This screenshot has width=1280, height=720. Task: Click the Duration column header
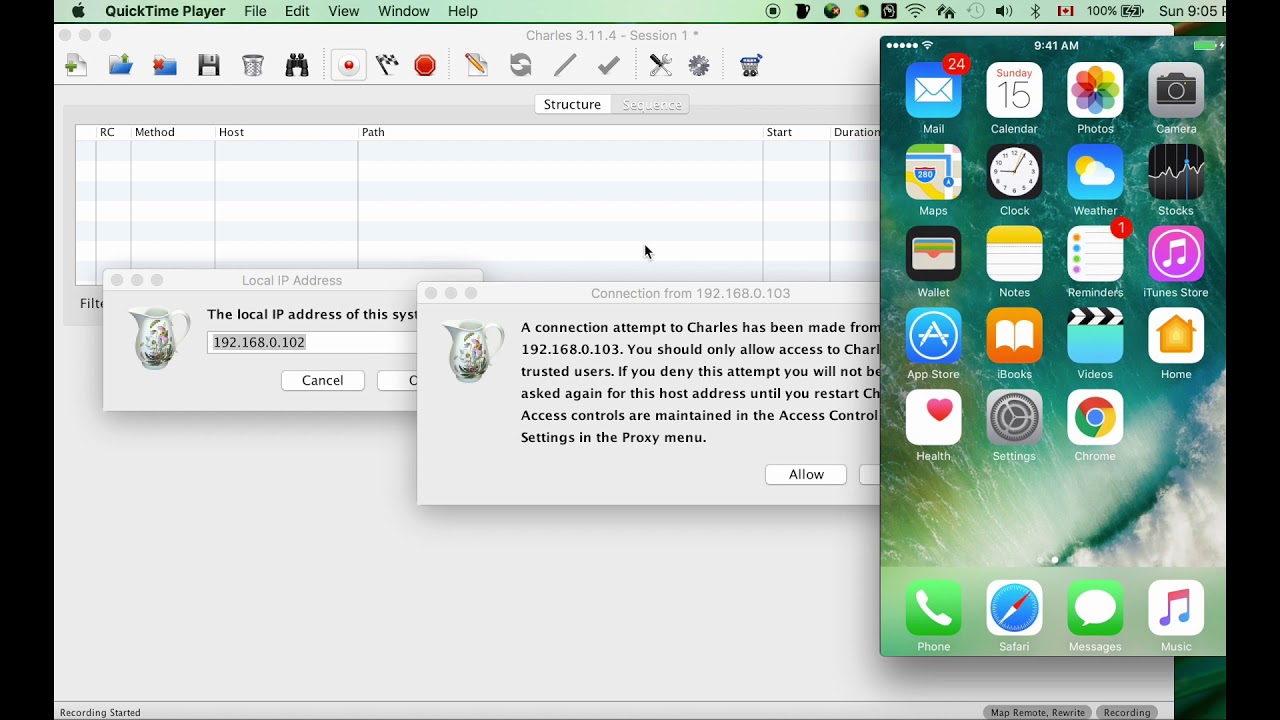point(856,132)
